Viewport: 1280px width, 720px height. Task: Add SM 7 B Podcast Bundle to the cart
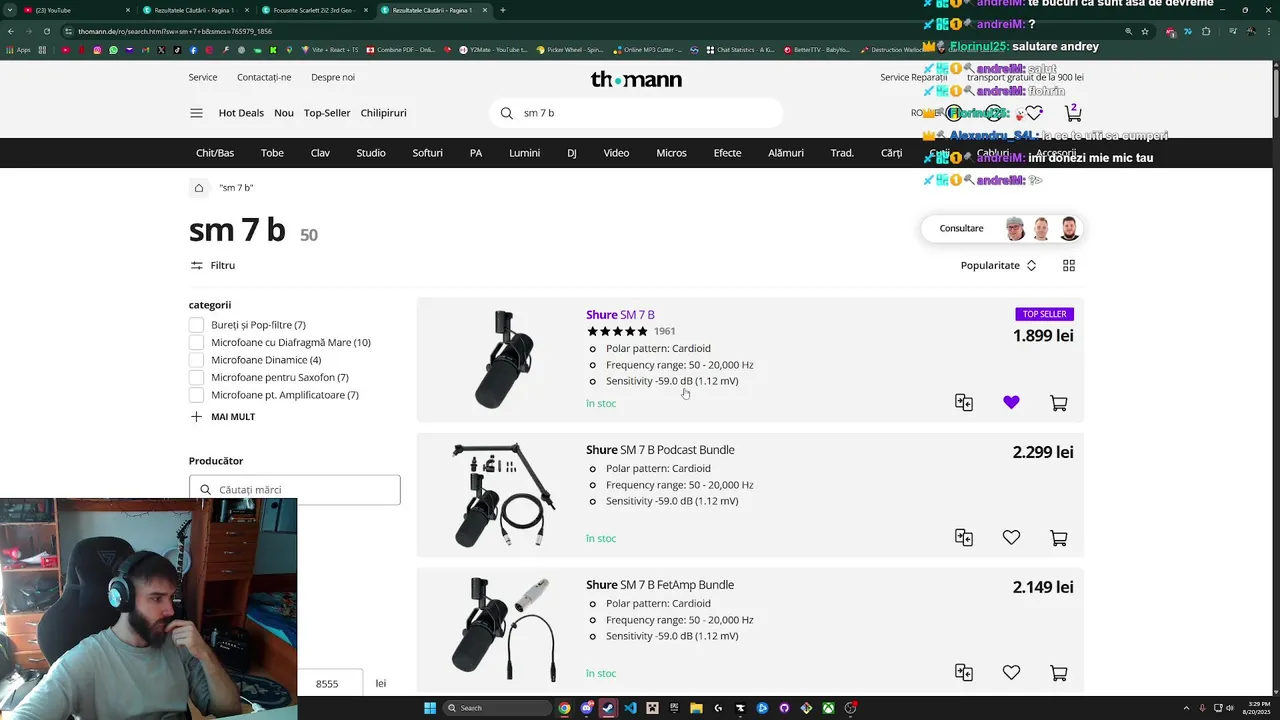coord(1059,538)
